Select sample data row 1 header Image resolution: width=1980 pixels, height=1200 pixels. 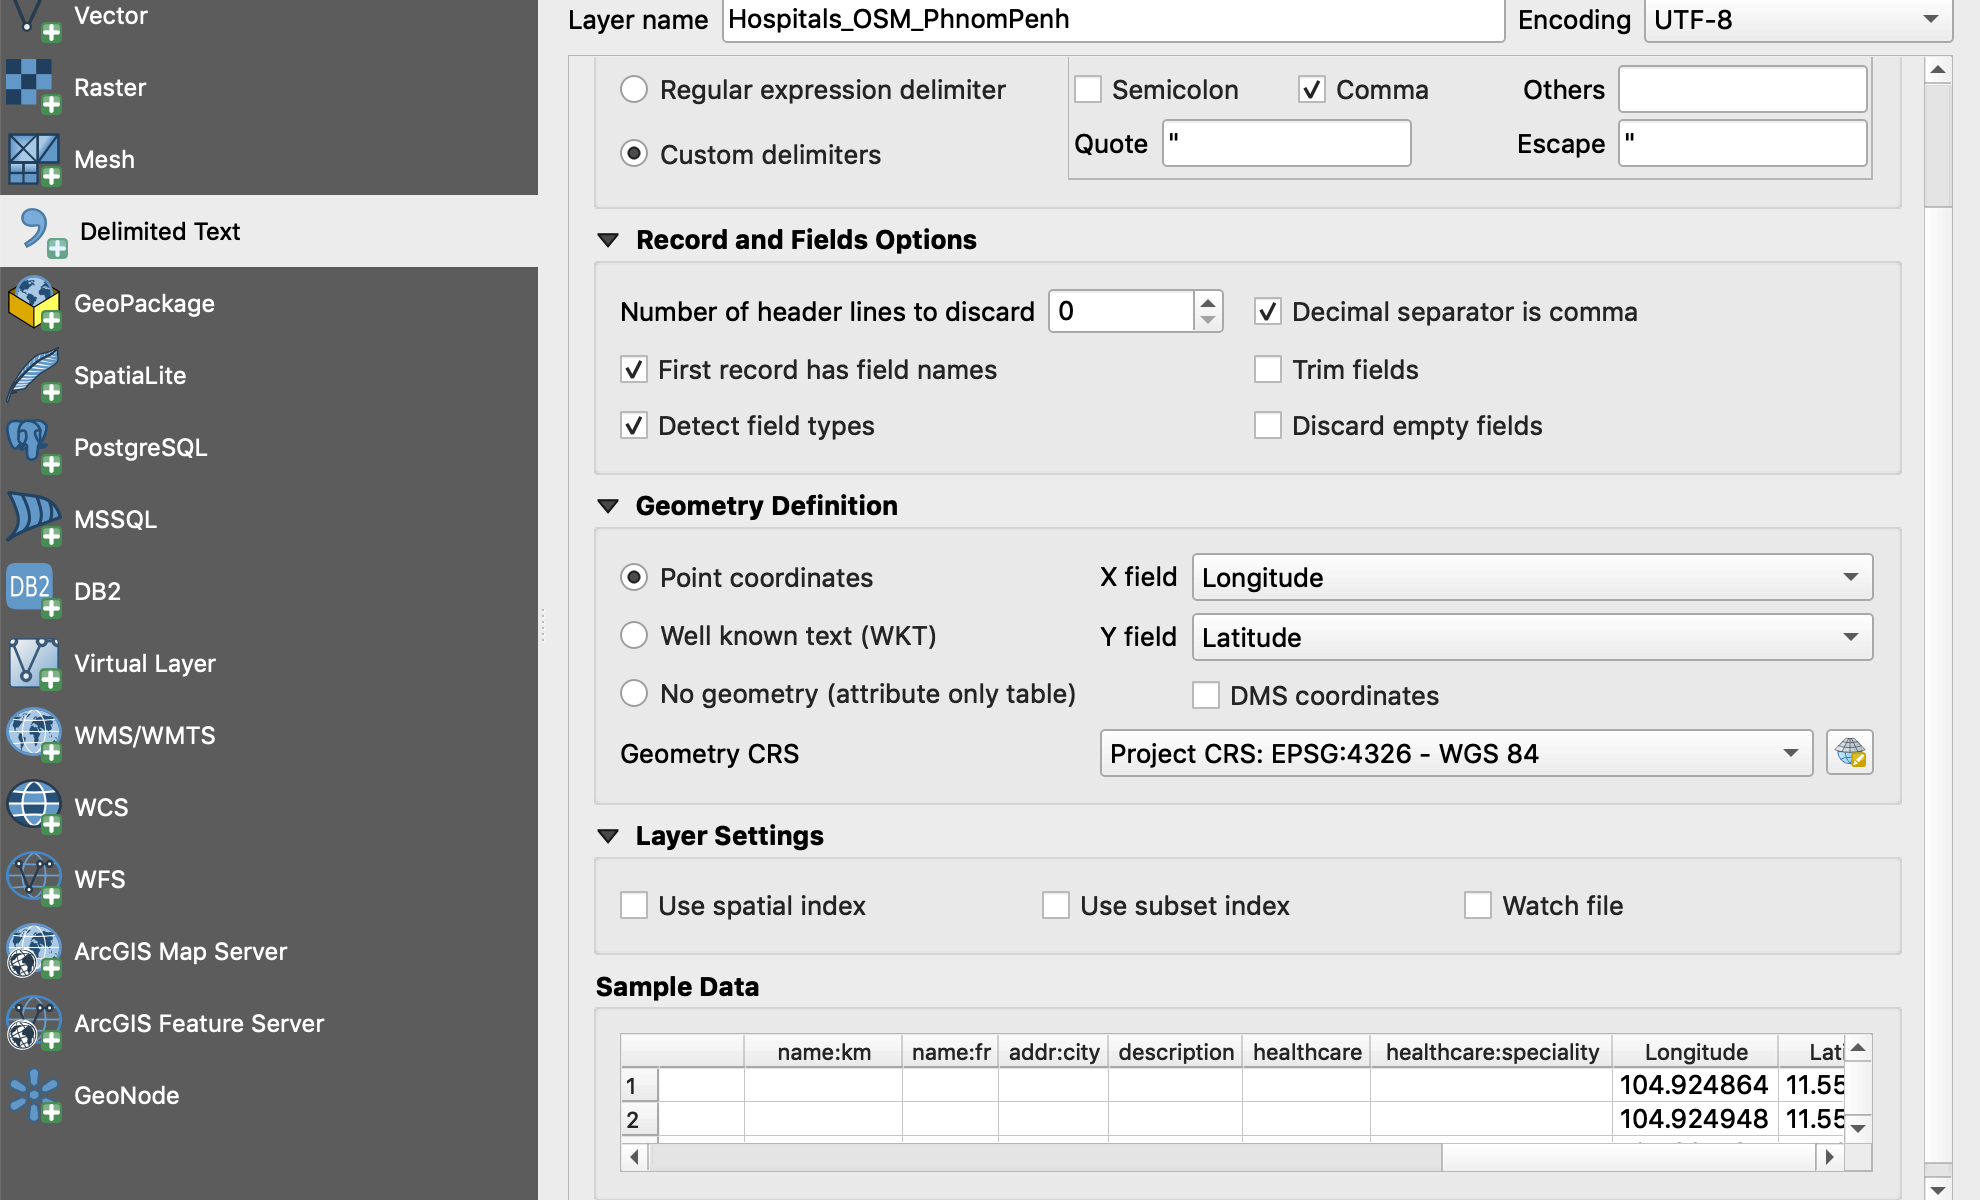point(639,1085)
